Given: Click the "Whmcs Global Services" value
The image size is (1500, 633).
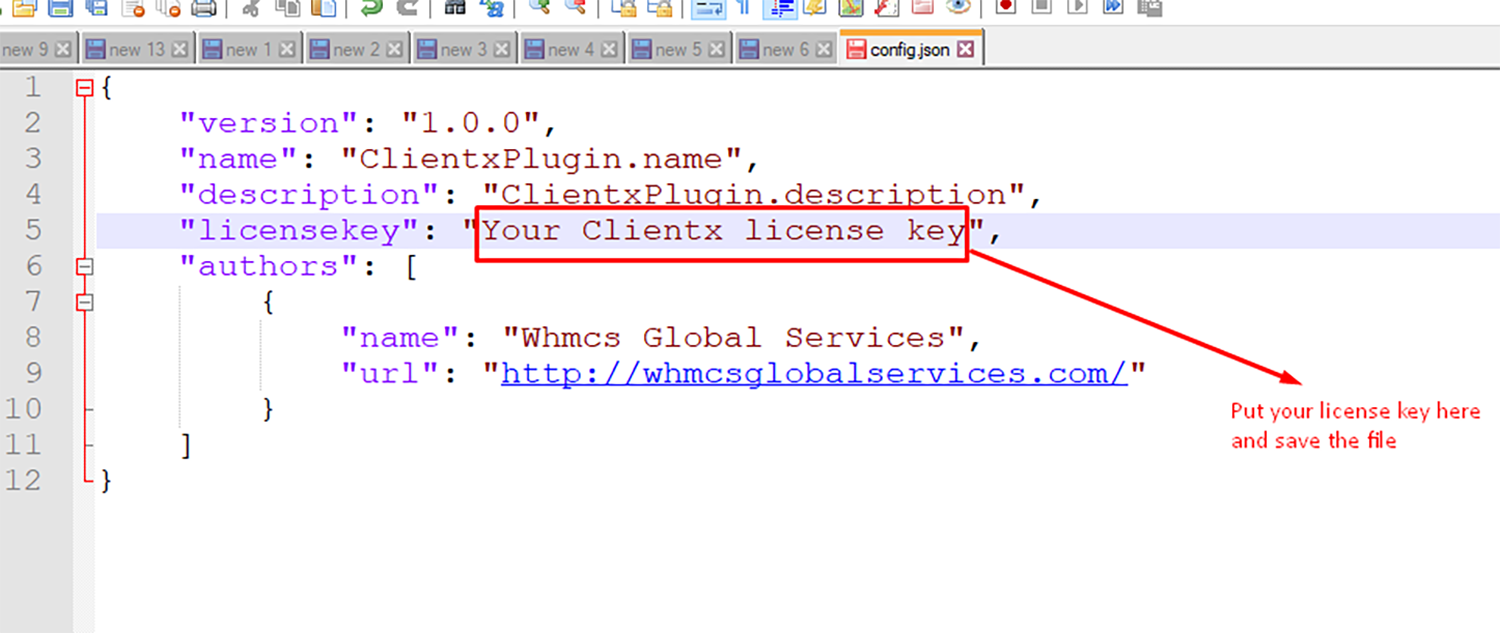Looking at the screenshot, I should pos(734,338).
